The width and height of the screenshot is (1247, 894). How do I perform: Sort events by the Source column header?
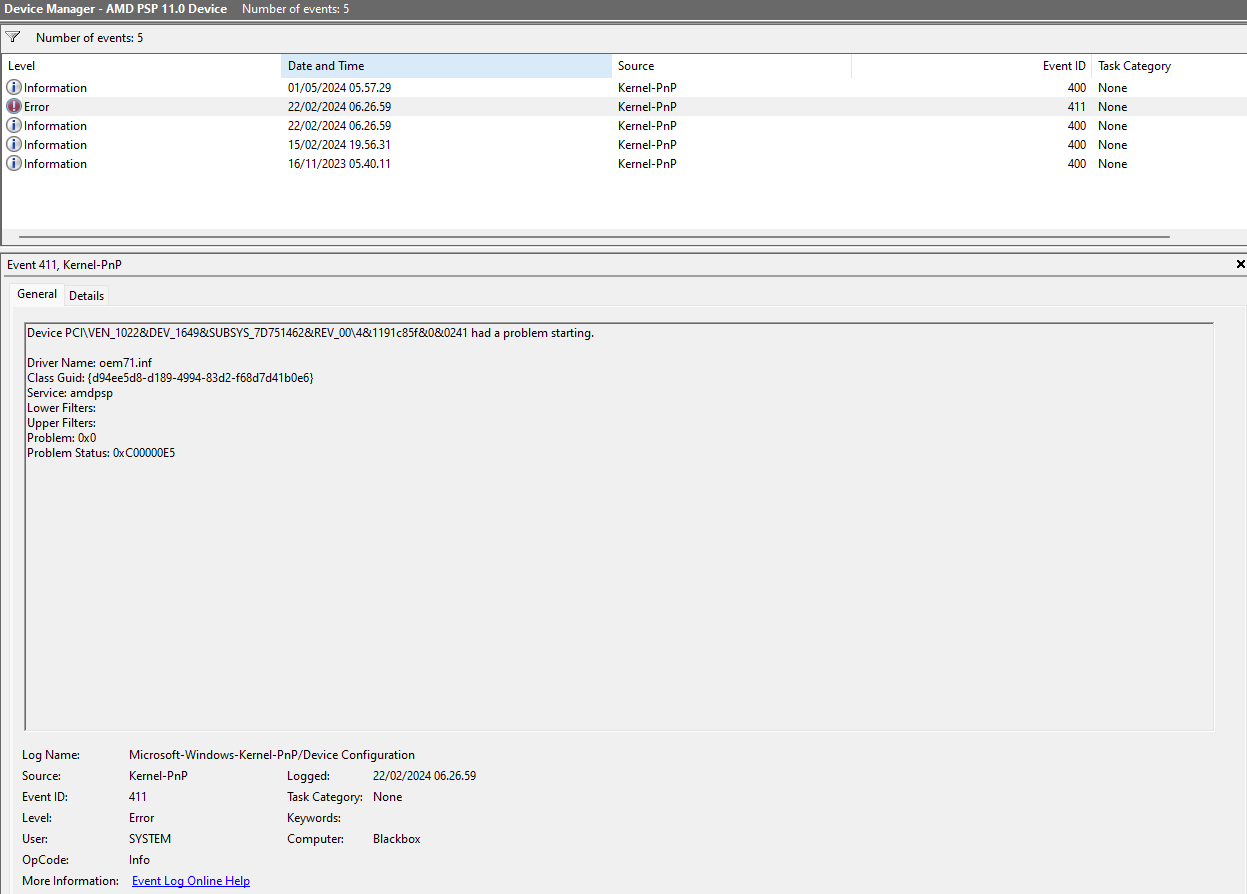pos(731,66)
